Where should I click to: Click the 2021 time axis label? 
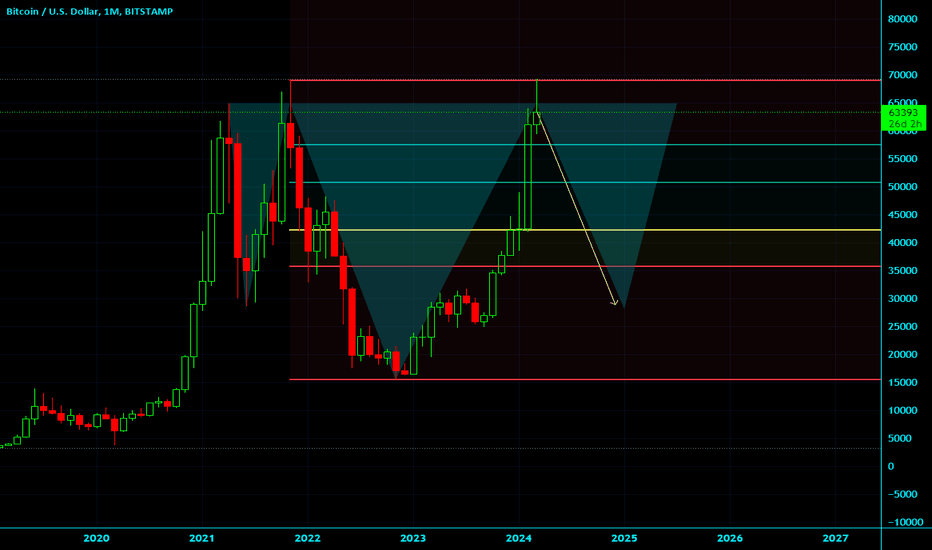tap(201, 538)
